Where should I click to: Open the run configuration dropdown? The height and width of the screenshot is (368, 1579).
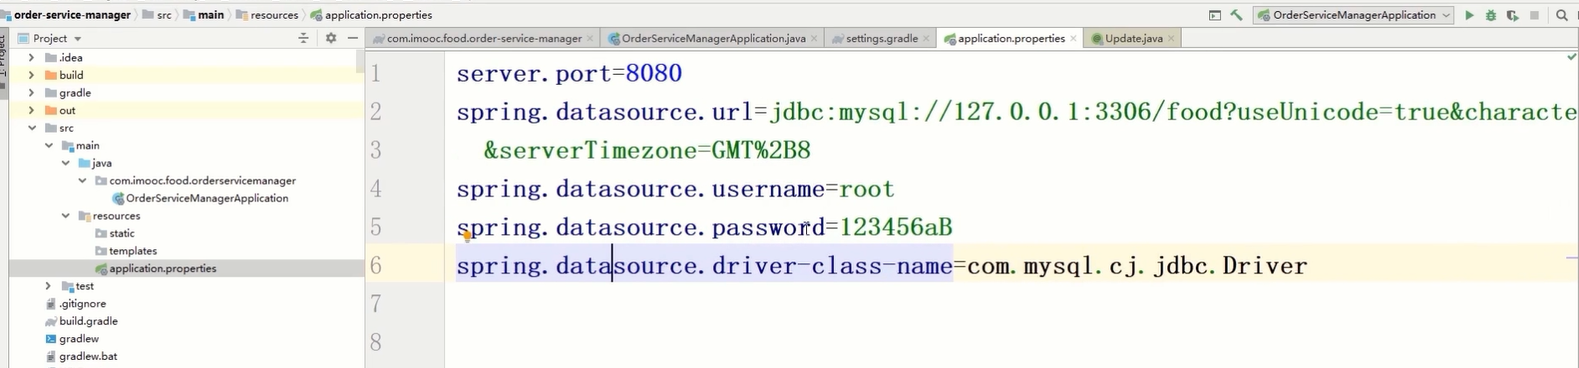(1354, 15)
